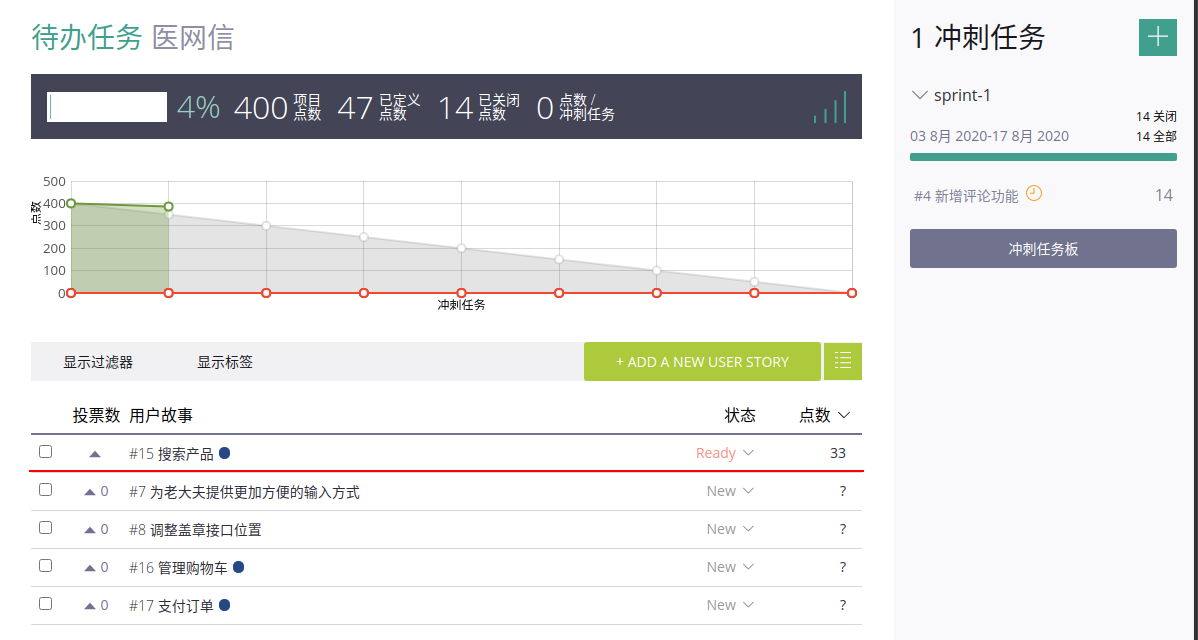
Task: Click the green plus add sprint icon
Action: (1157, 37)
